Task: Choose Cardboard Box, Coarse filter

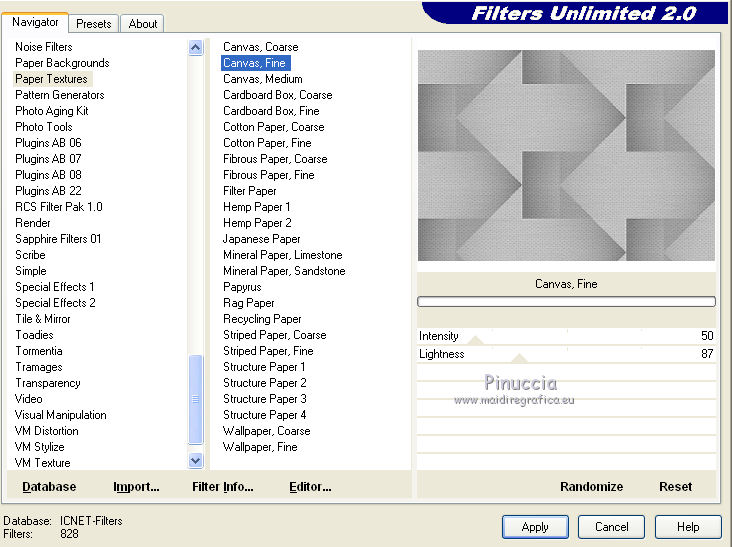Action: 278,95
